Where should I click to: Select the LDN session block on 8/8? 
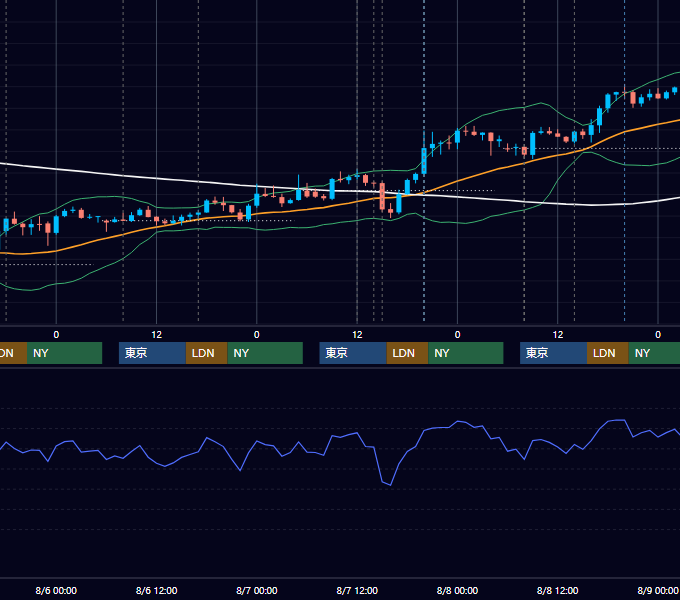pyautogui.click(x=608, y=353)
